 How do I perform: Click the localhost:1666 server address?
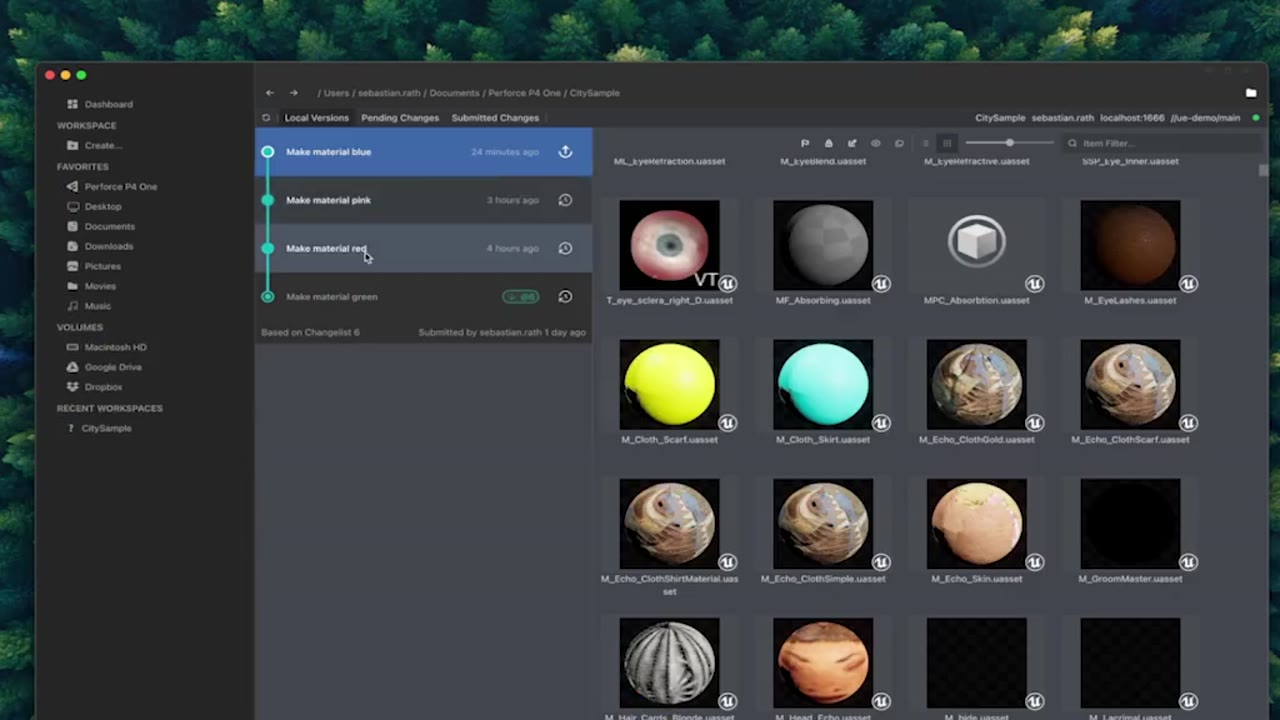1133,118
